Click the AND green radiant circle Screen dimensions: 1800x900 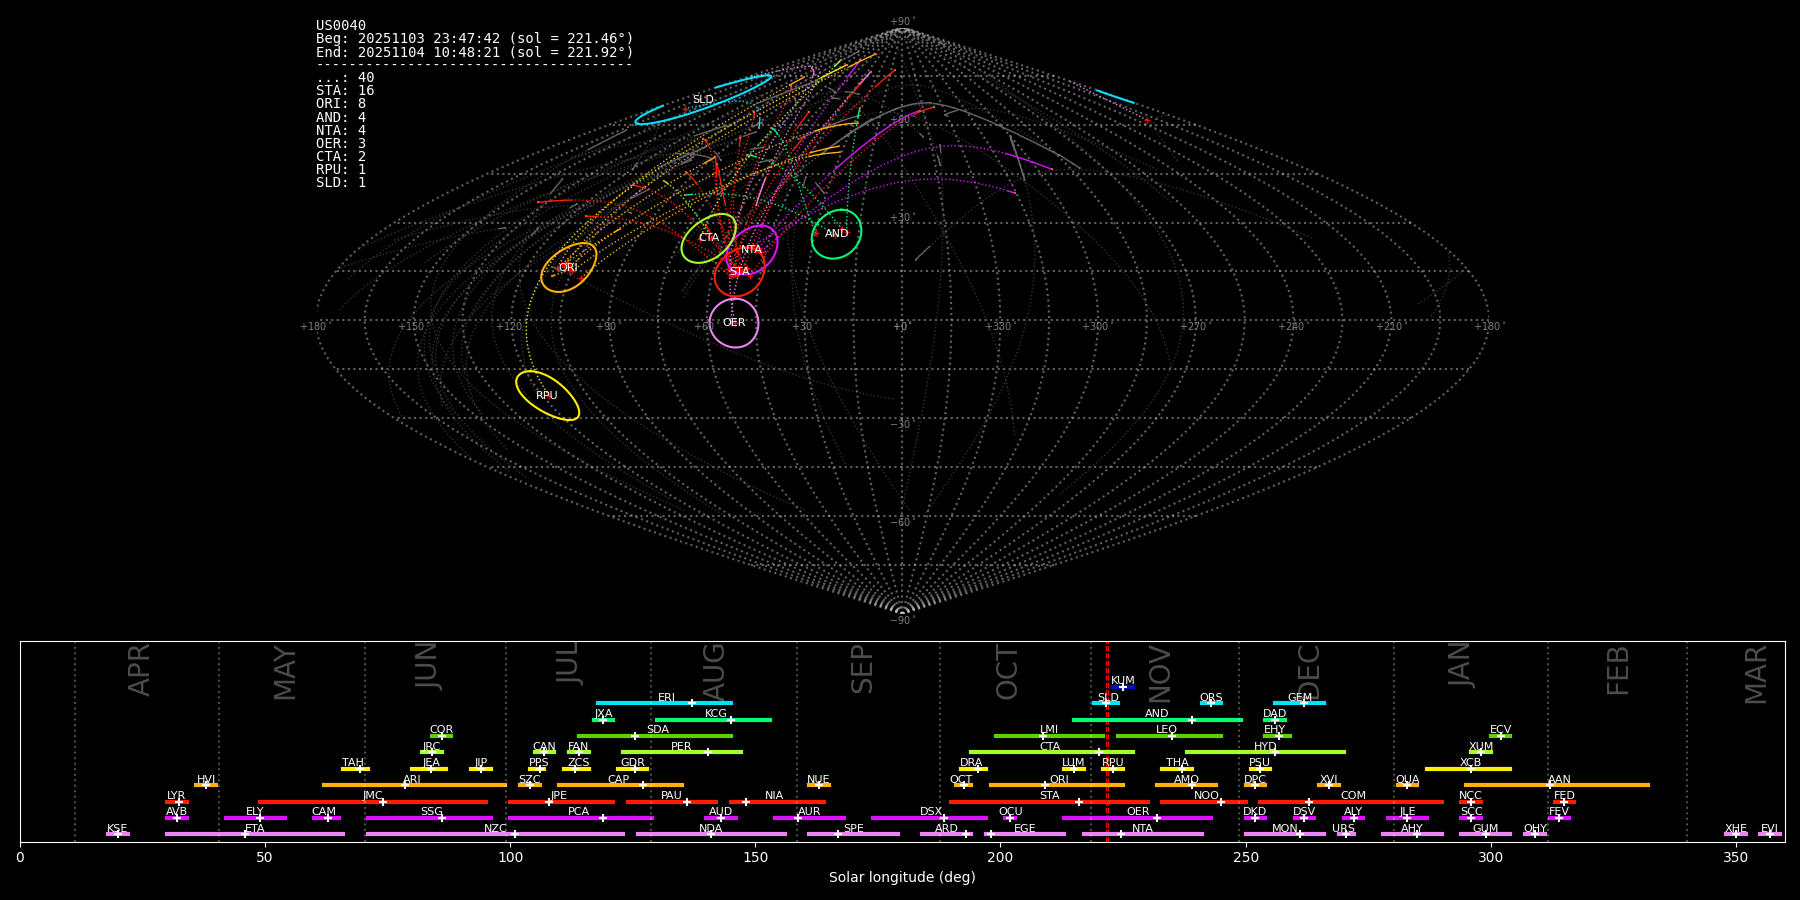[836, 234]
